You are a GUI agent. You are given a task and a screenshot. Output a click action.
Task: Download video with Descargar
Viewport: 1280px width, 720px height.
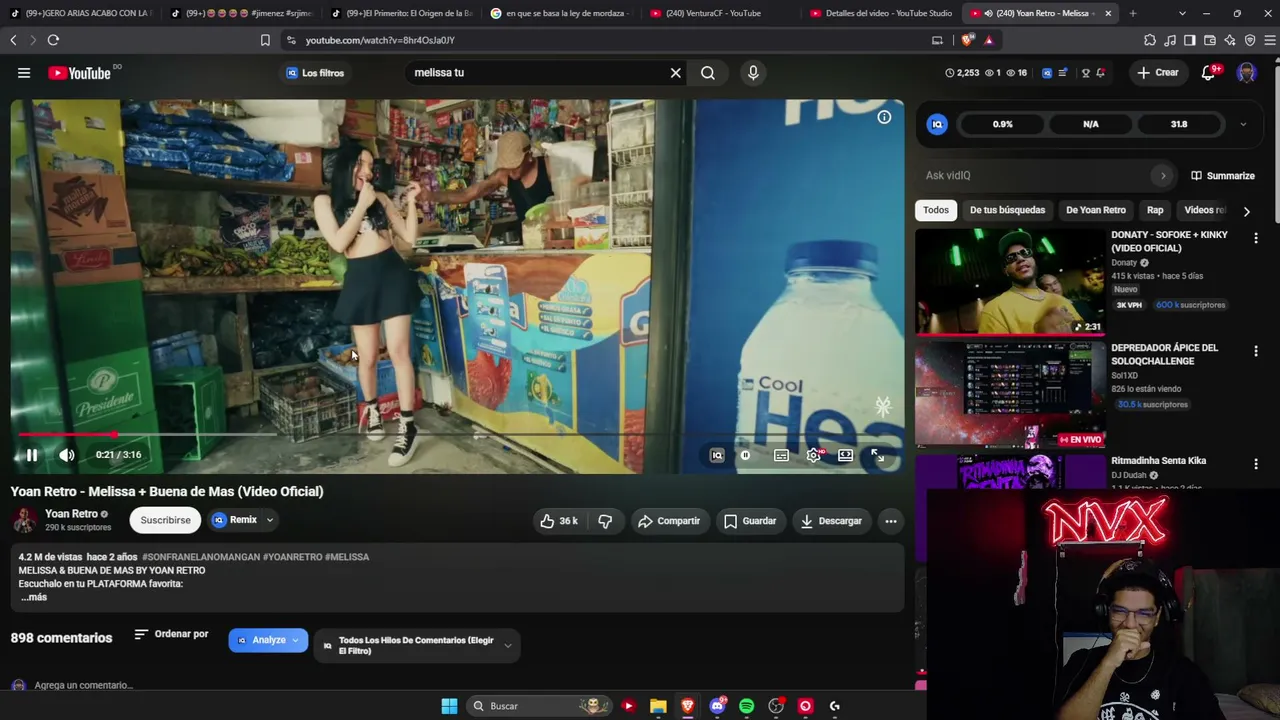pyautogui.click(x=831, y=521)
